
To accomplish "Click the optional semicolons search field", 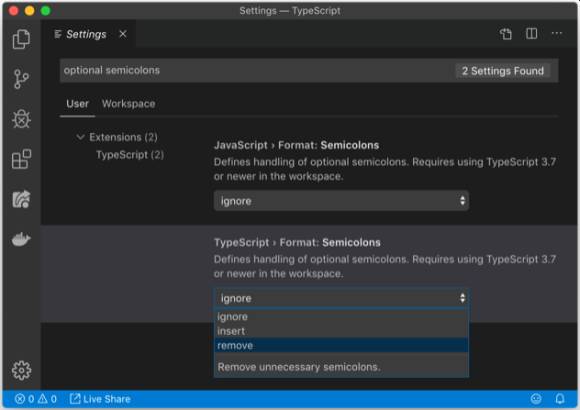I will pyautogui.click(x=257, y=70).
